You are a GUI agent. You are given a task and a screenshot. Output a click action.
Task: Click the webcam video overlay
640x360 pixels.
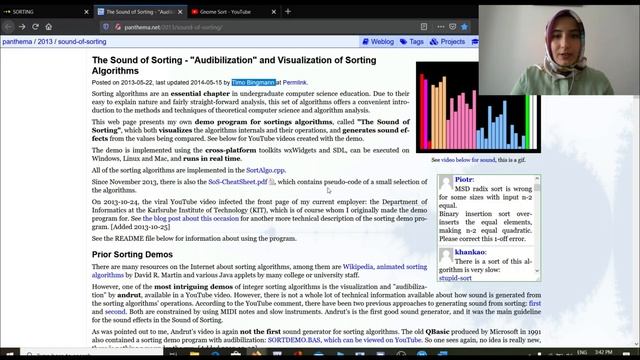[x=558, y=50]
